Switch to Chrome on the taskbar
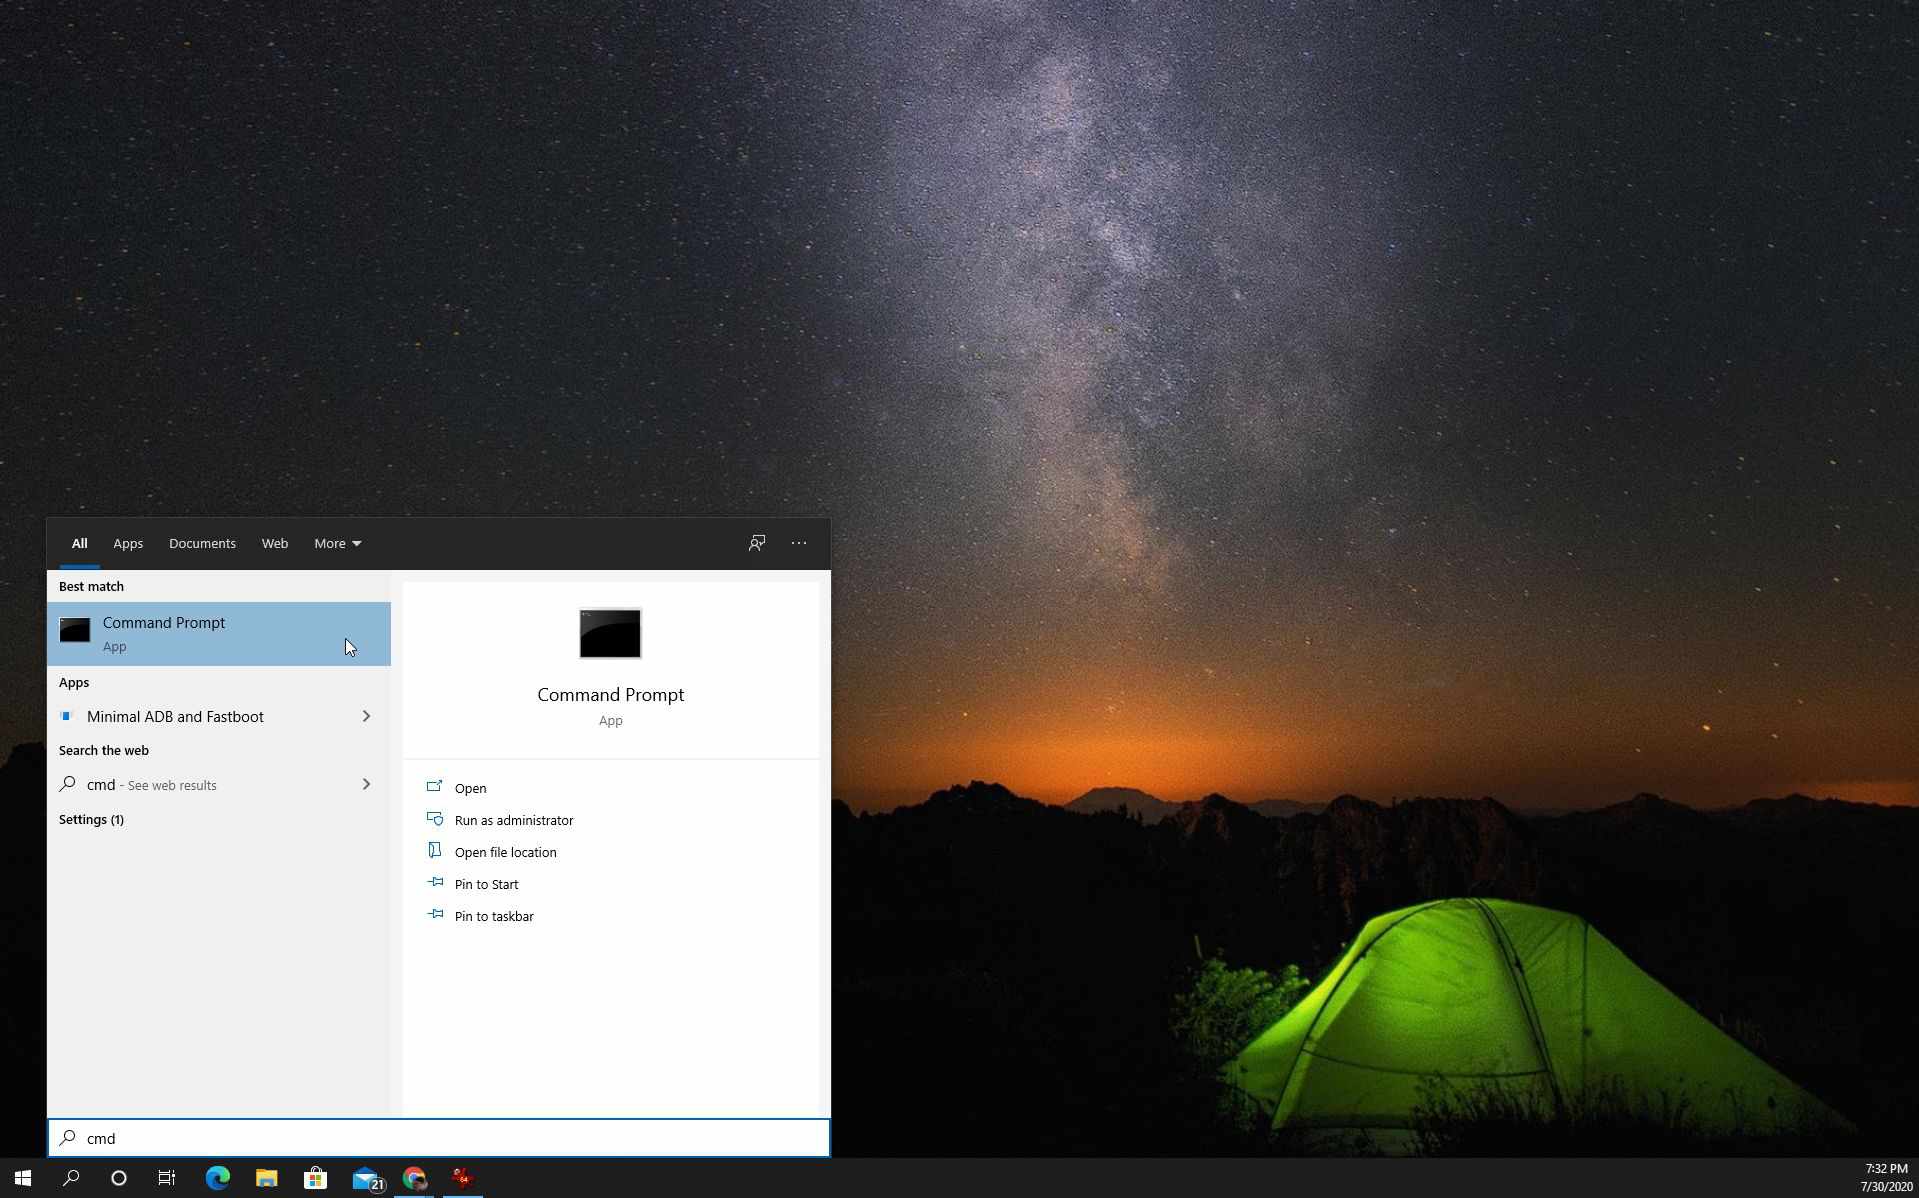The image size is (1919, 1198). point(414,1178)
